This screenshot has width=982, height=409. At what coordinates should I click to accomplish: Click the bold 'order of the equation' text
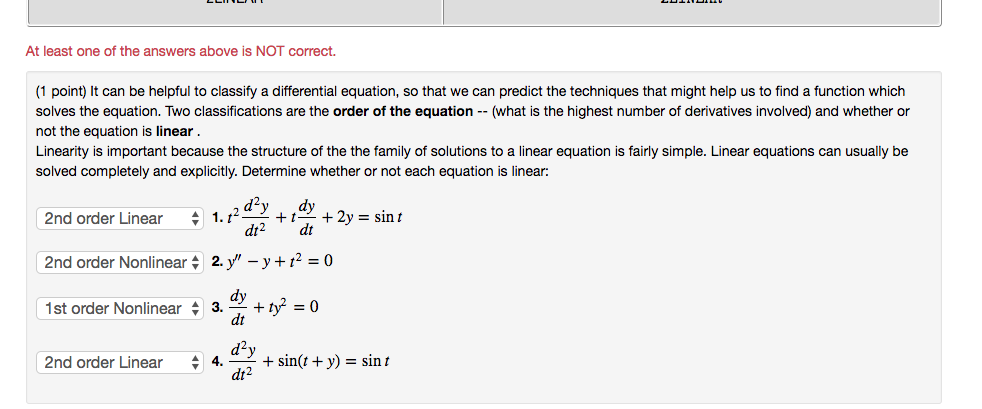[403, 111]
